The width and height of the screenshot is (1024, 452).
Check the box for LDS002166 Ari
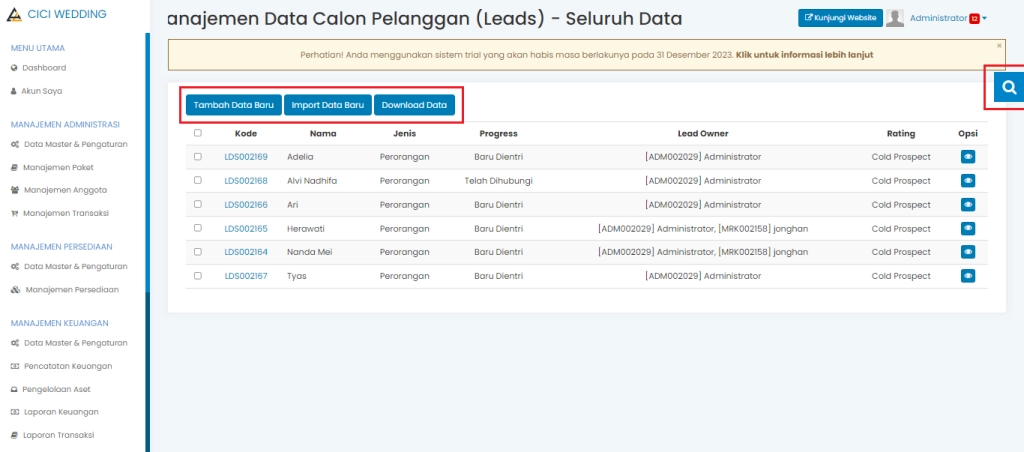198,204
